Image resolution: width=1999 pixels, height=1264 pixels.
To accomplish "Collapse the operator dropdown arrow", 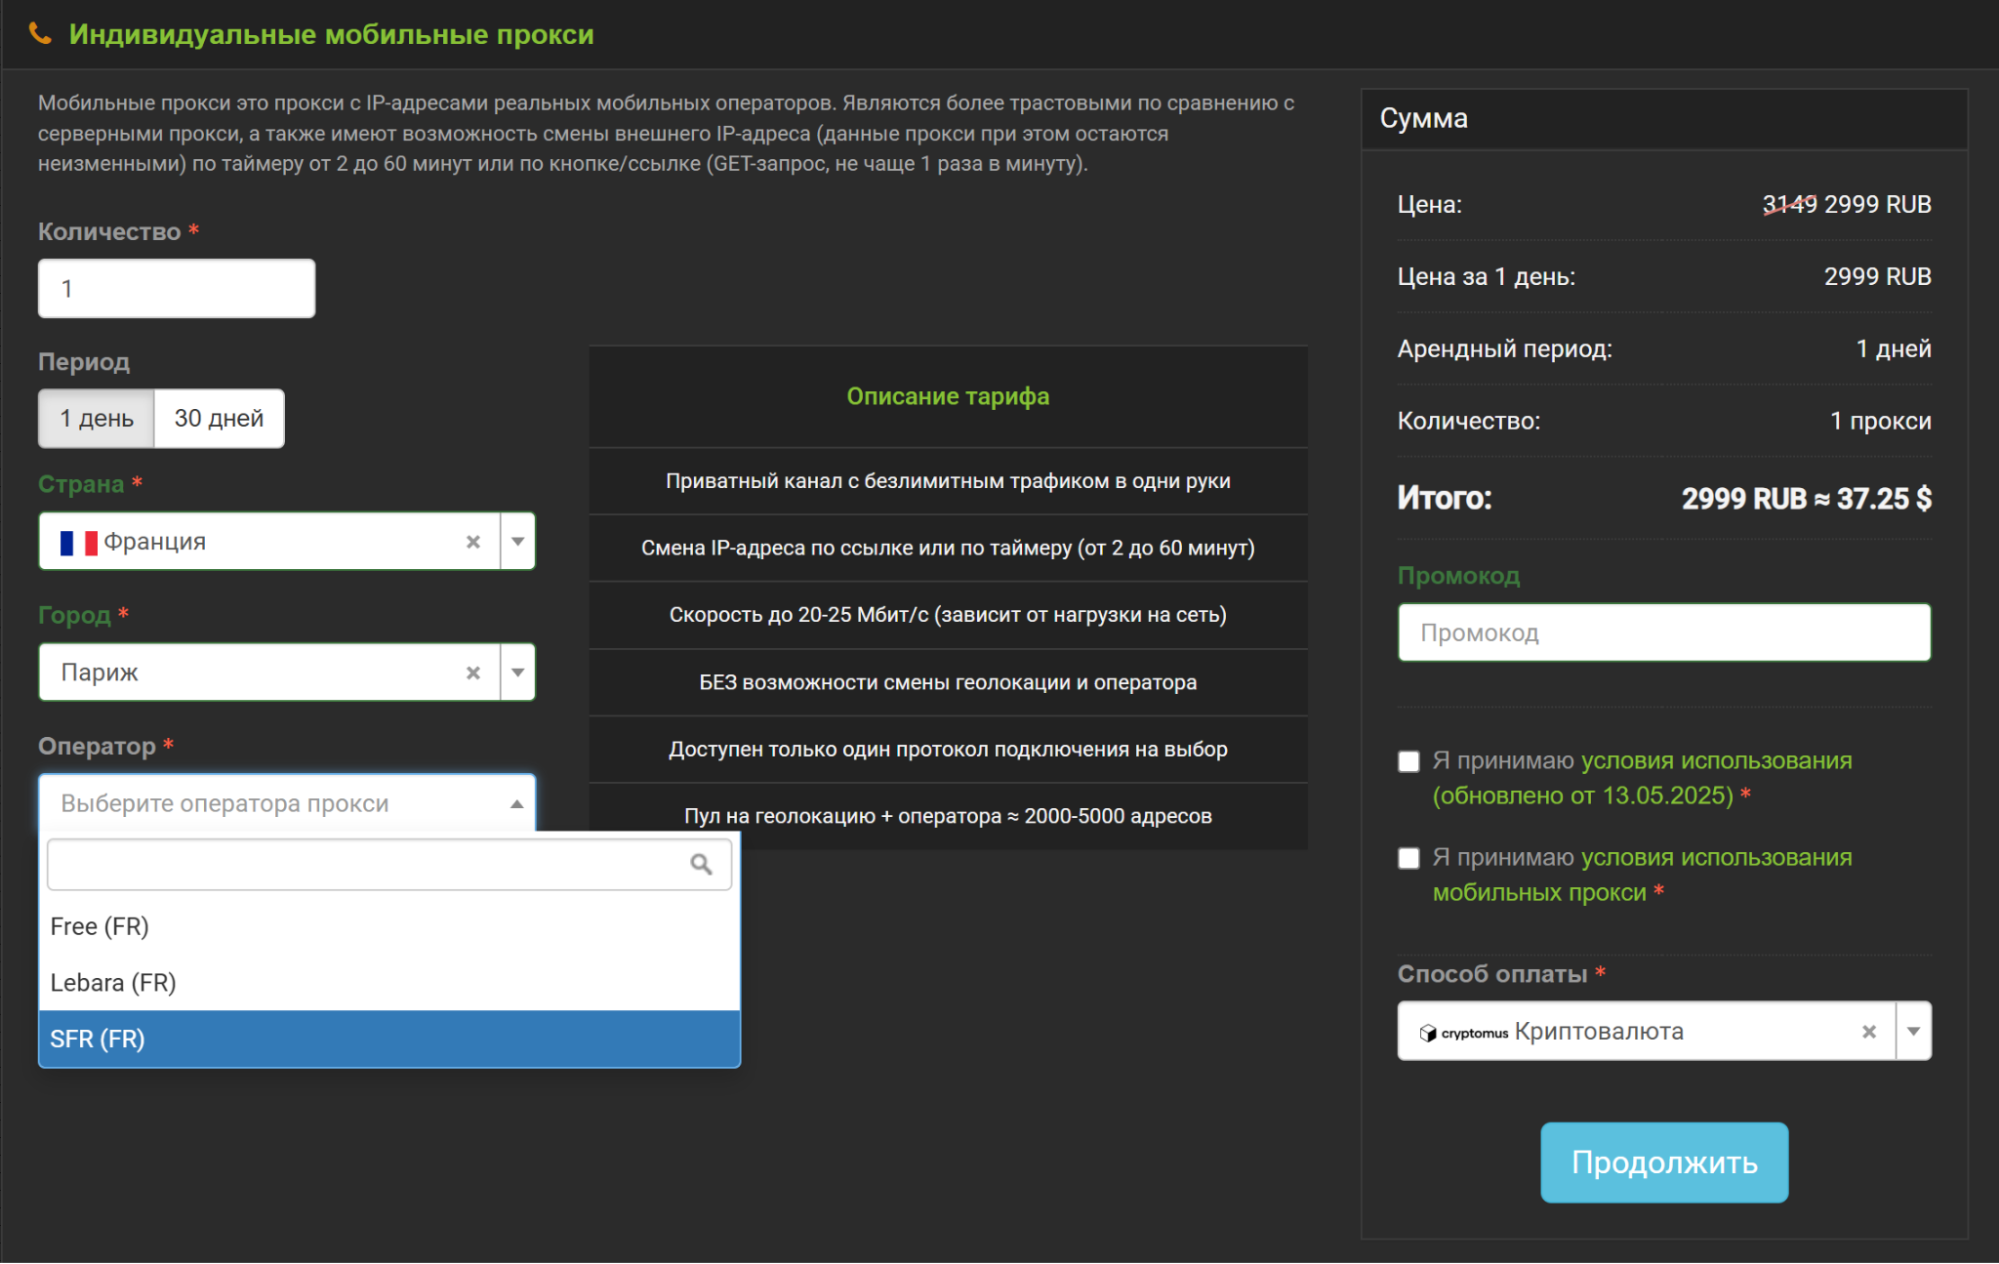I will (516, 804).
